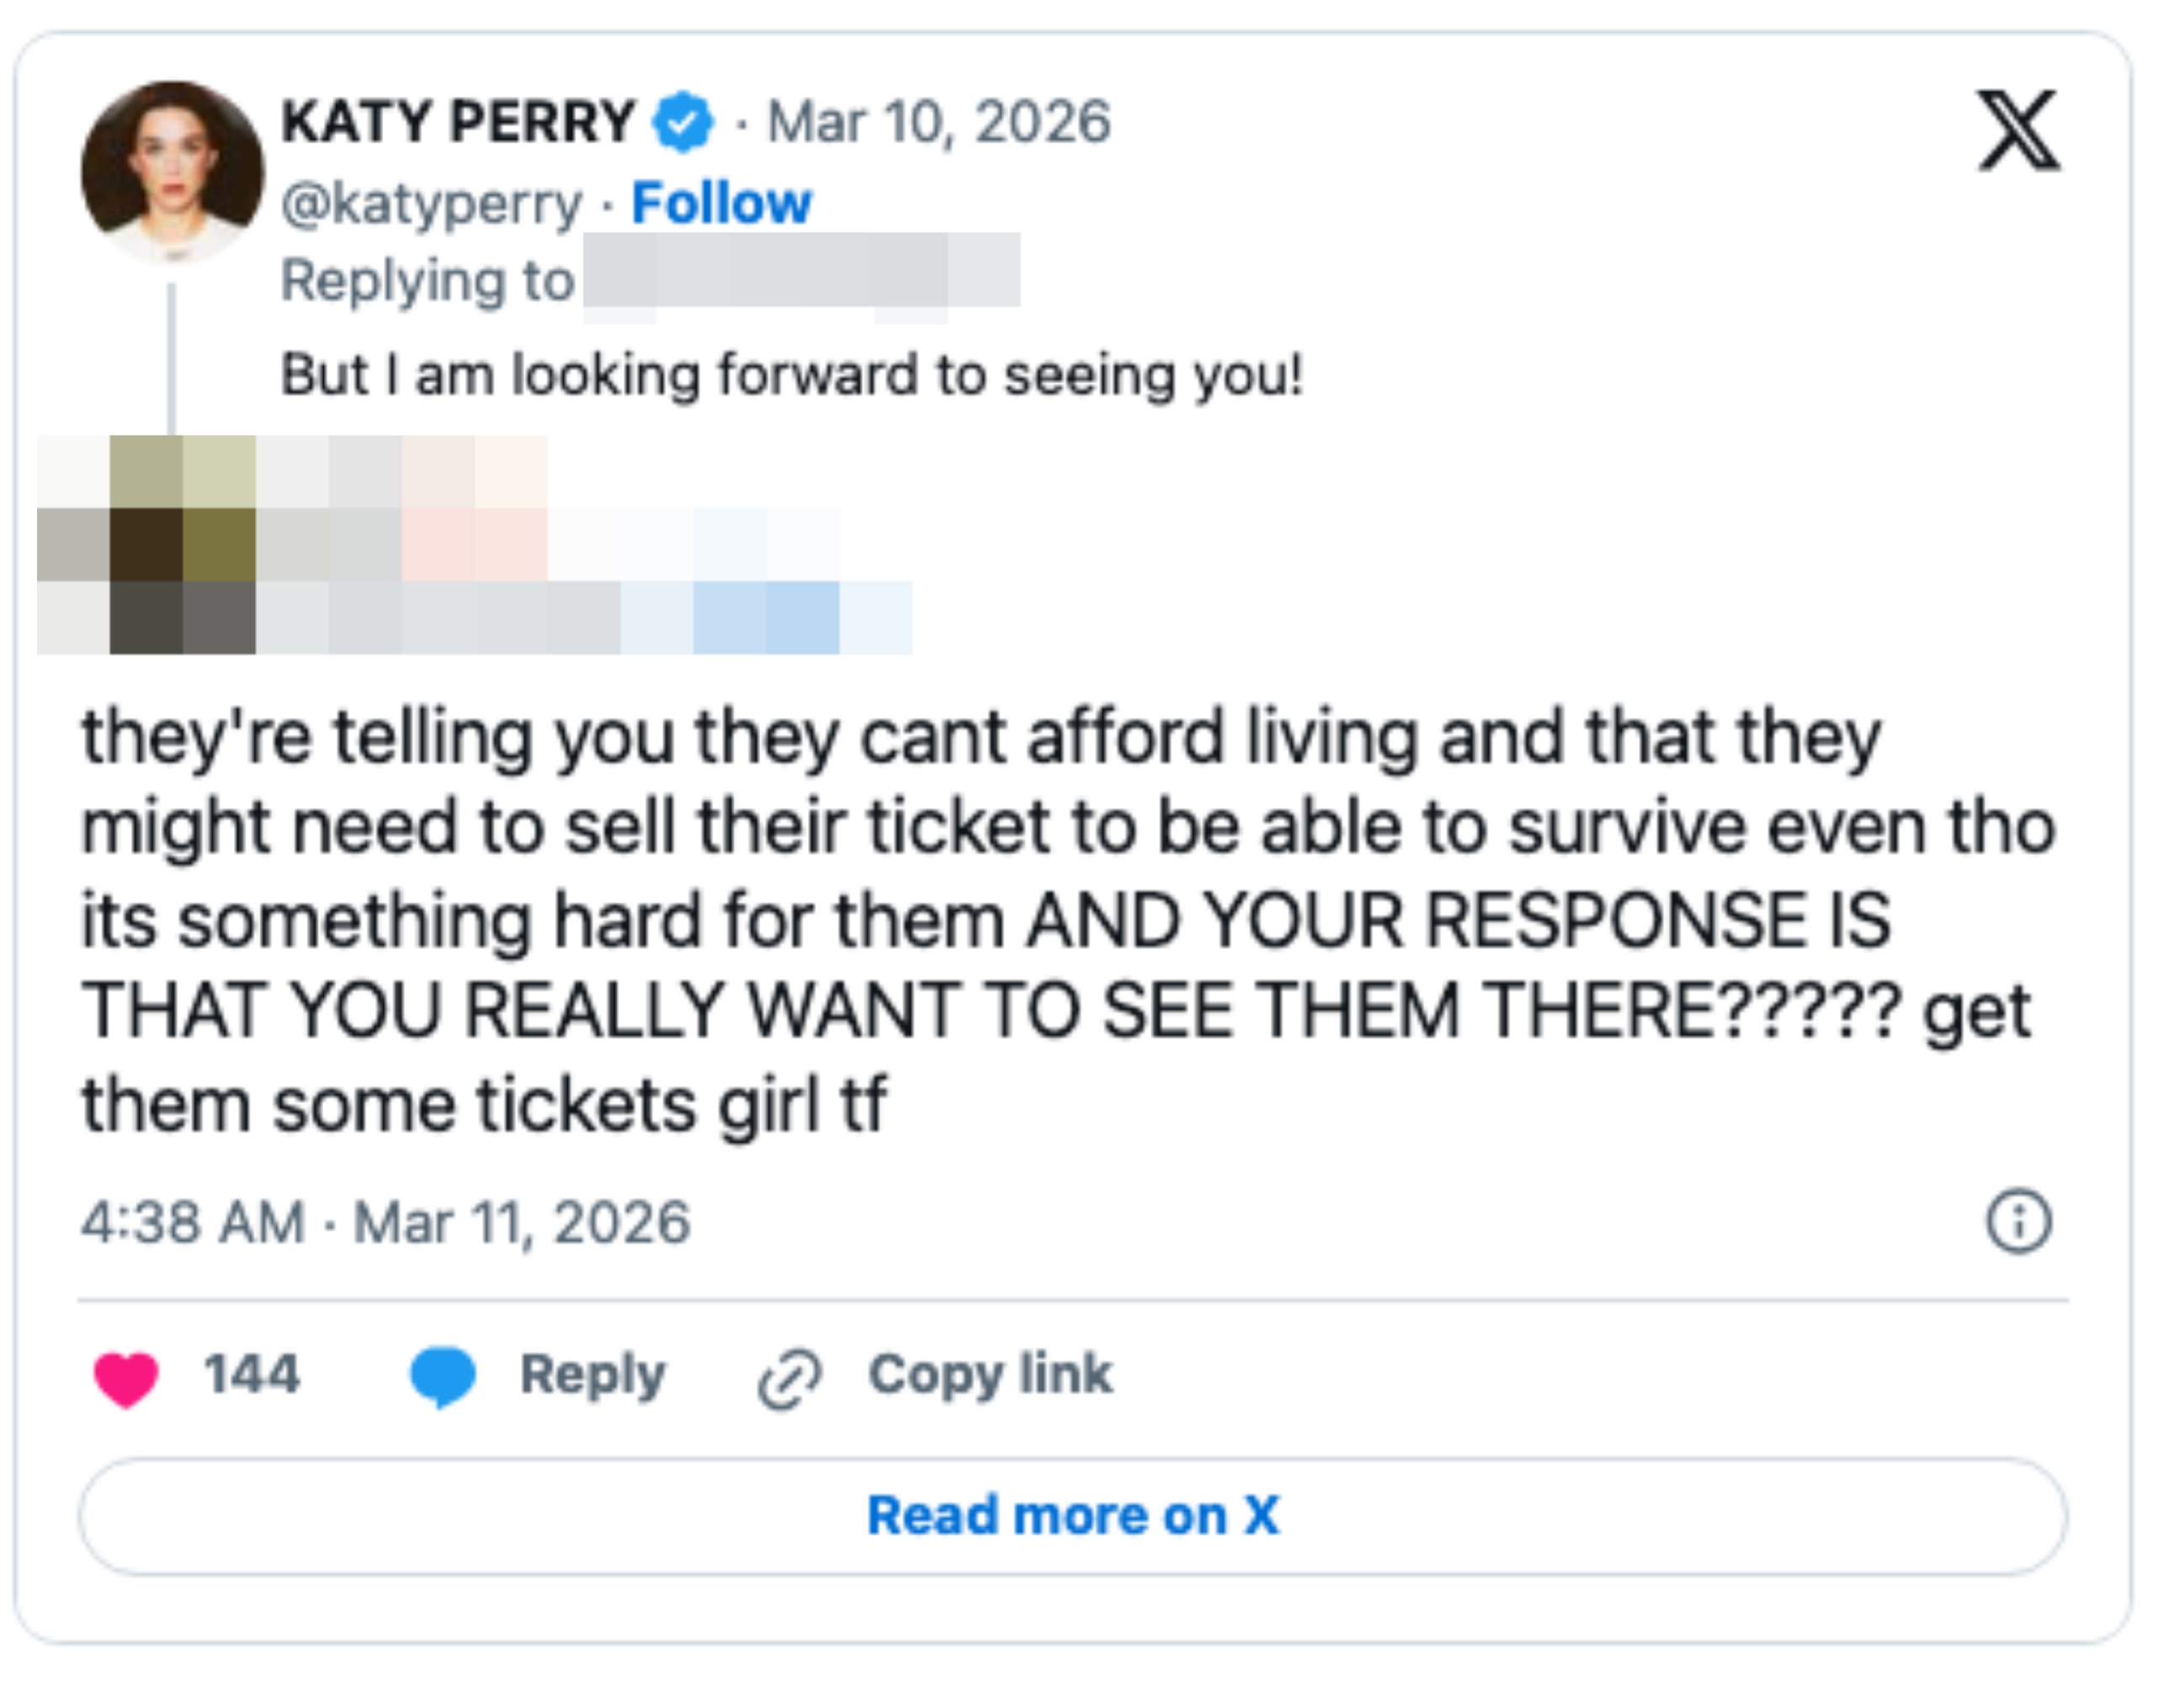Click the copy link chain icon
Viewport: 2184px width, 1682px height.
click(793, 1375)
